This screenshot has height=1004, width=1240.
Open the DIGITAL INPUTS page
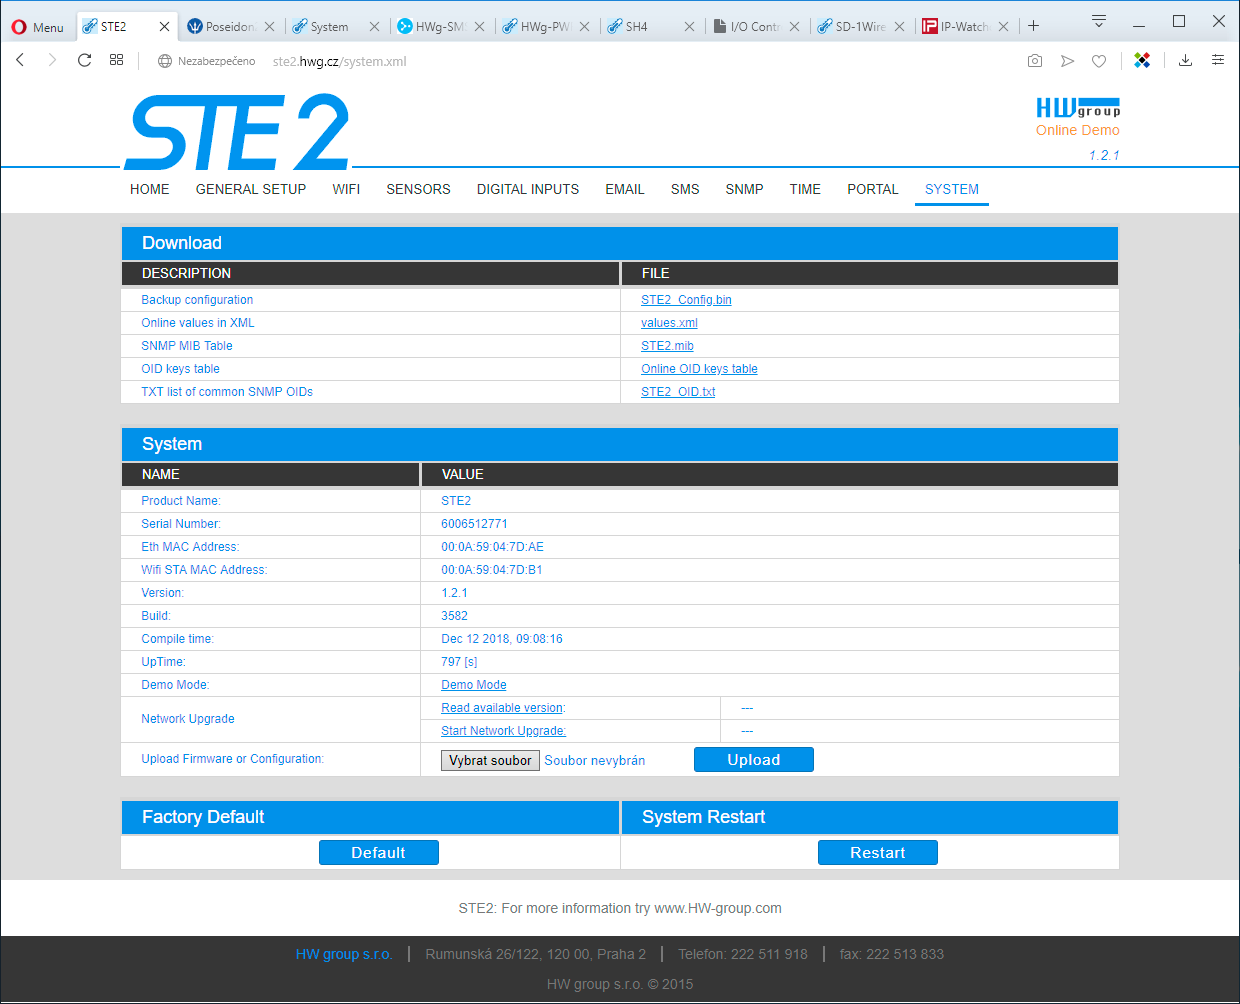click(528, 189)
